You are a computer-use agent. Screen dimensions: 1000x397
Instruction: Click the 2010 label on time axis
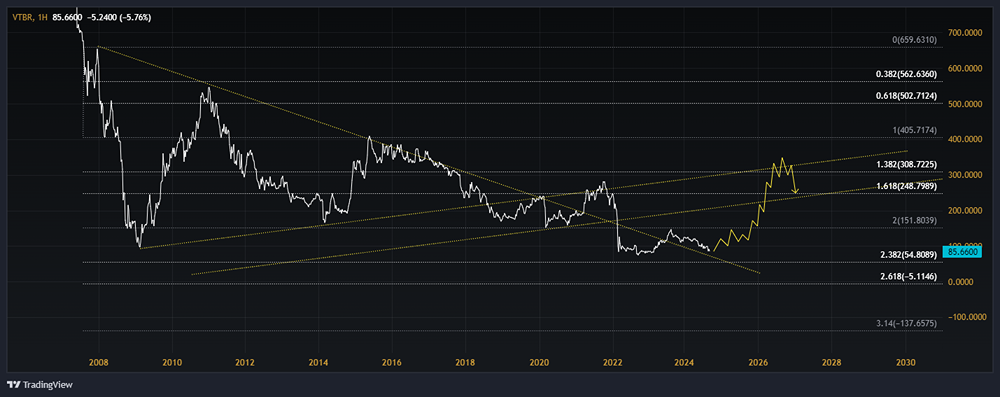(172, 362)
